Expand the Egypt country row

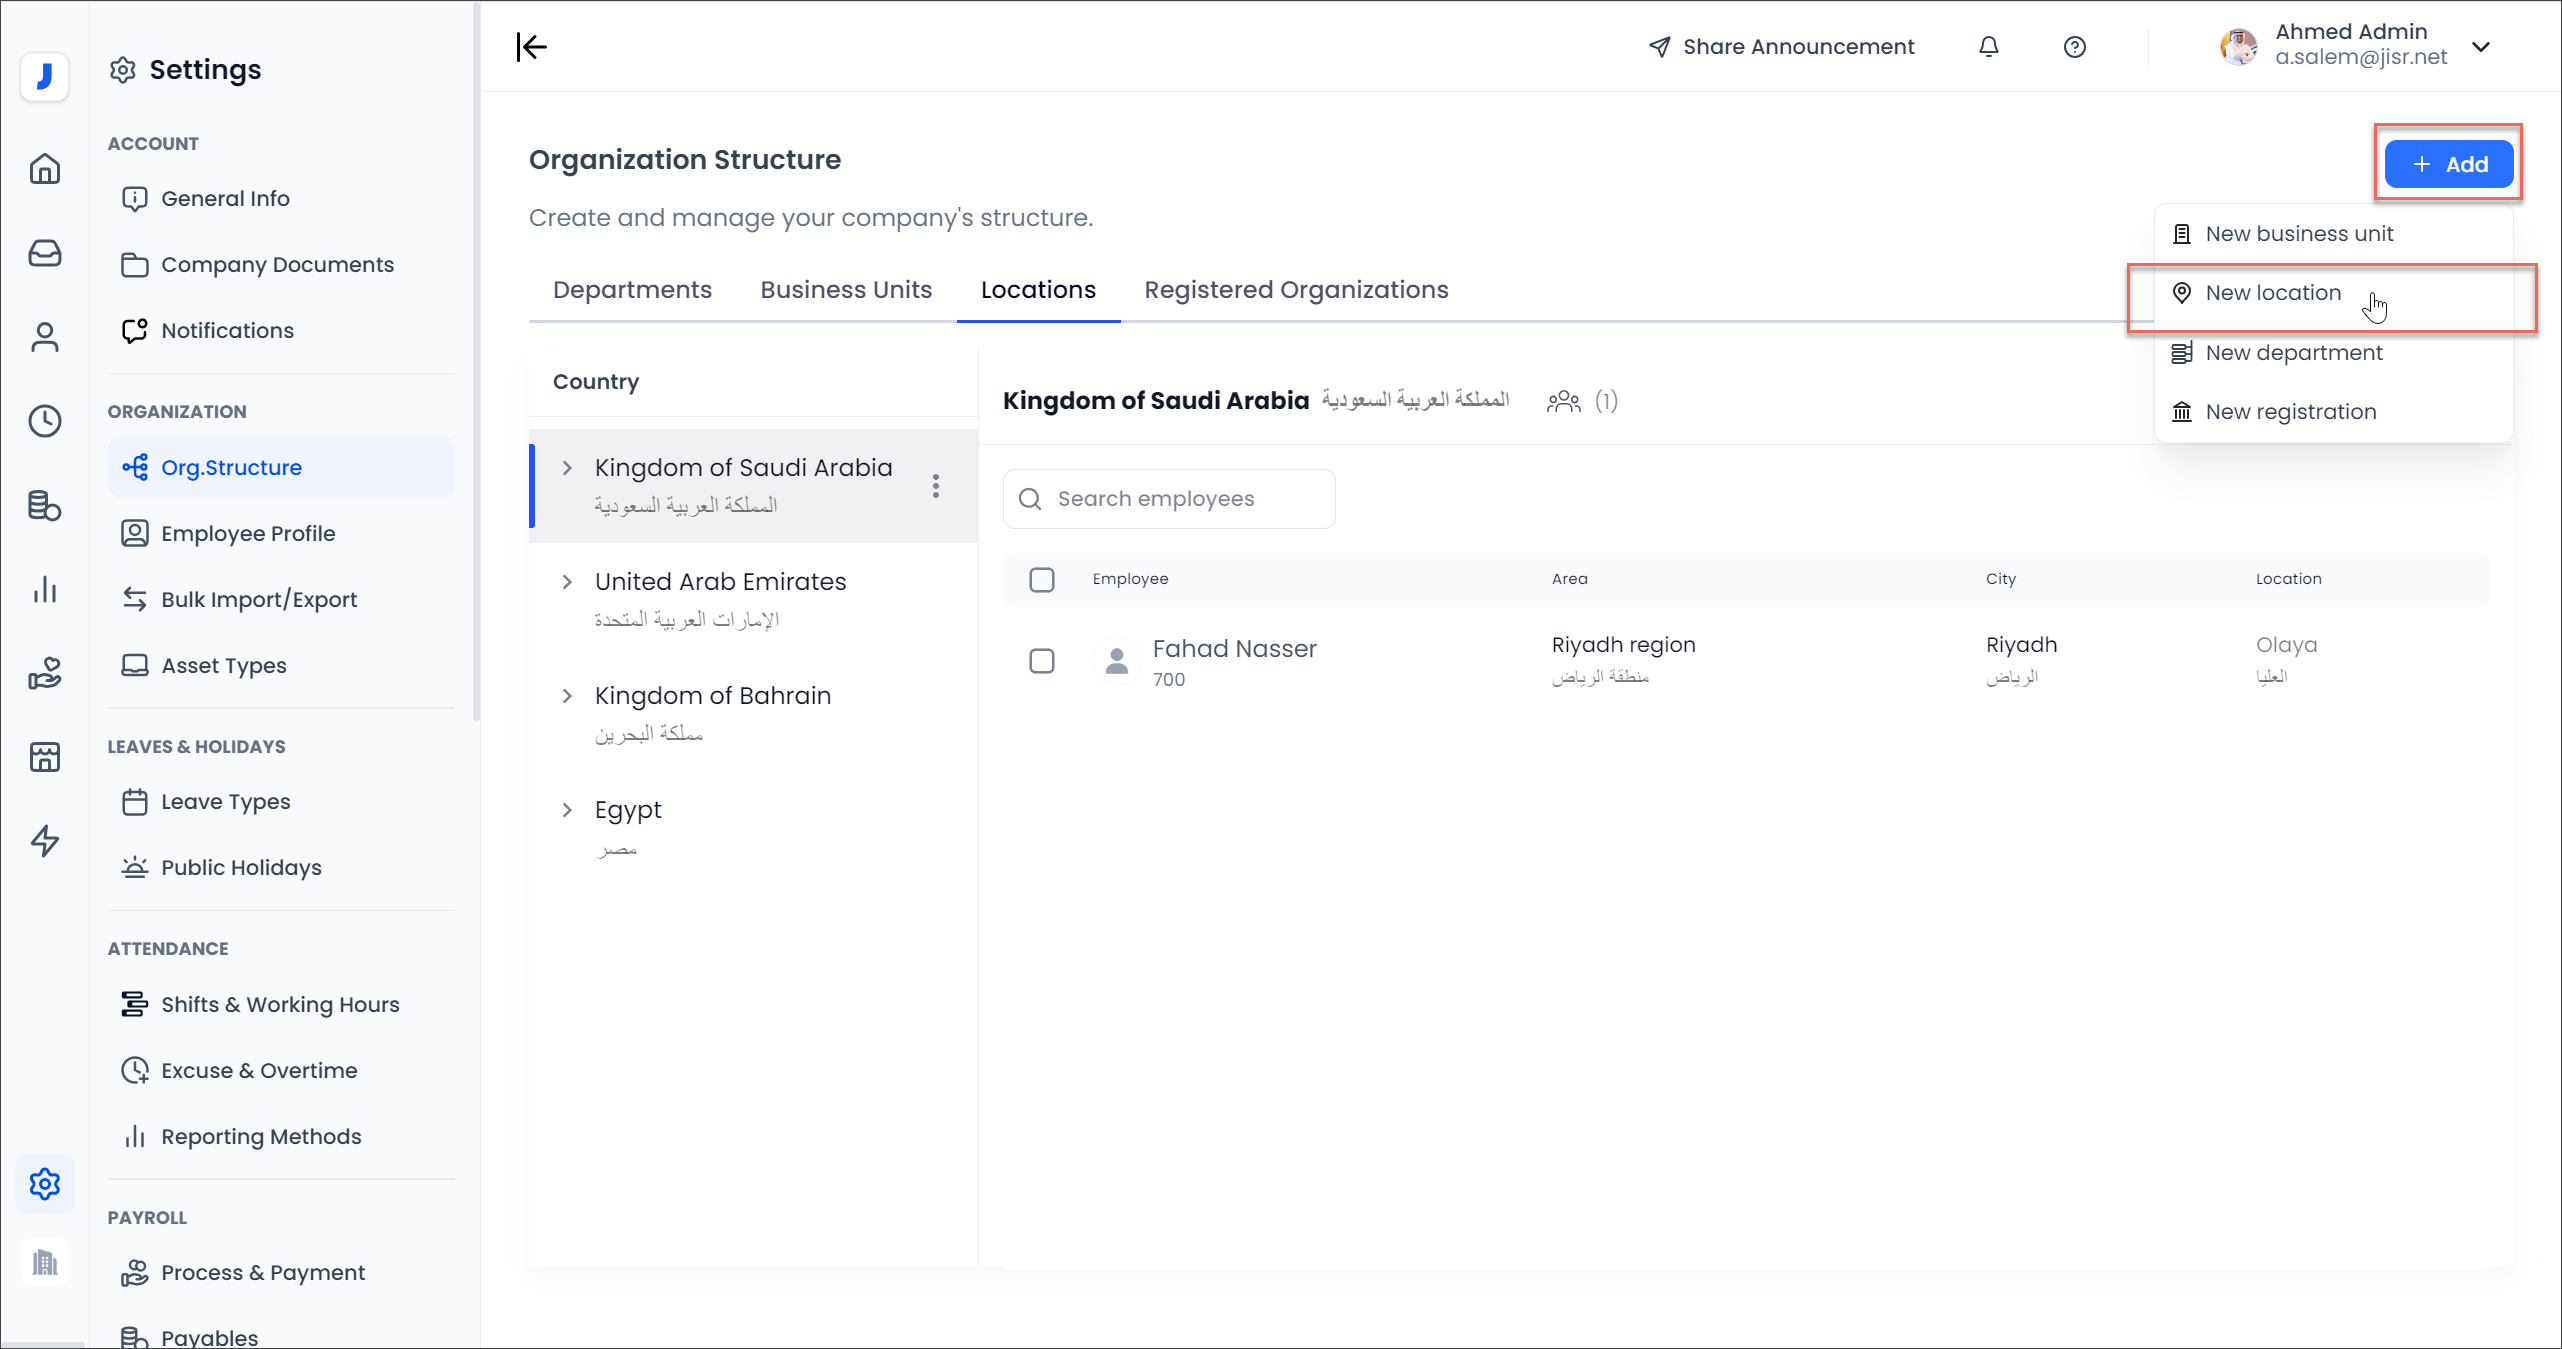click(x=567, y=810)
